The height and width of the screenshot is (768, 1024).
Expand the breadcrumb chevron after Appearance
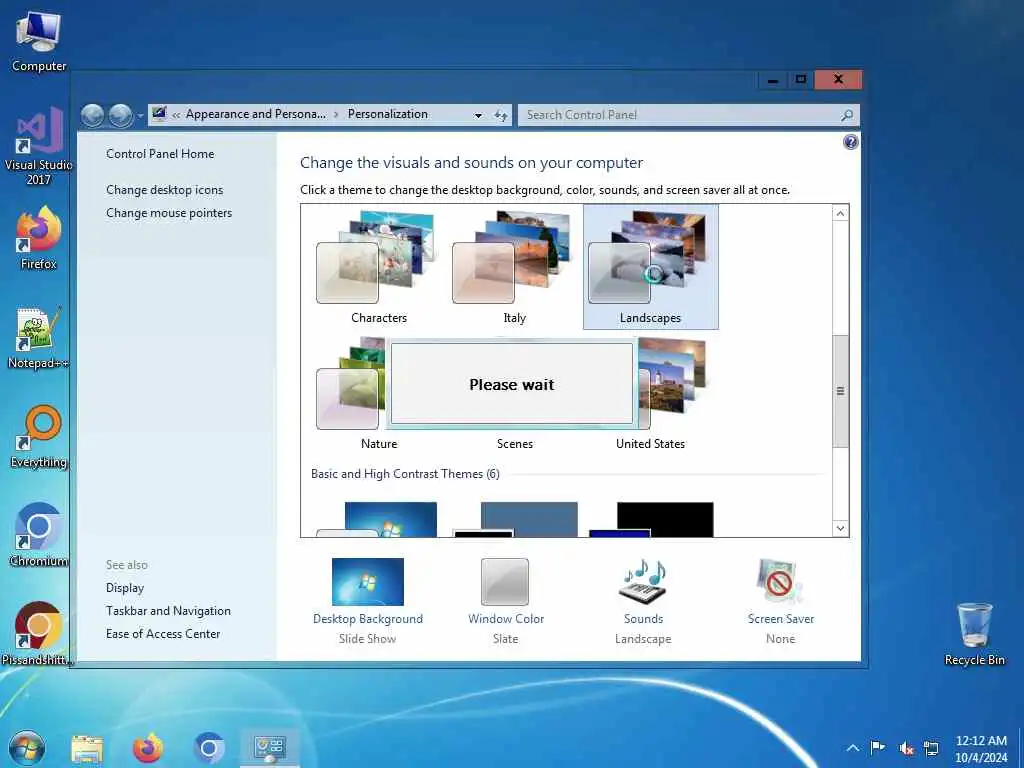coord(336,115)
